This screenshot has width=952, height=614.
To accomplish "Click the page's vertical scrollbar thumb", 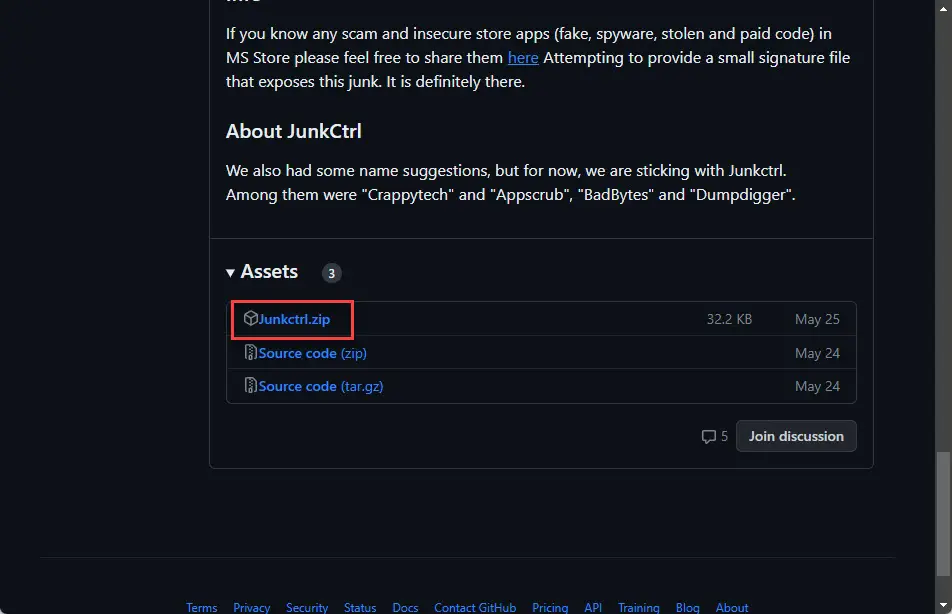I will (x=943, y=513).
